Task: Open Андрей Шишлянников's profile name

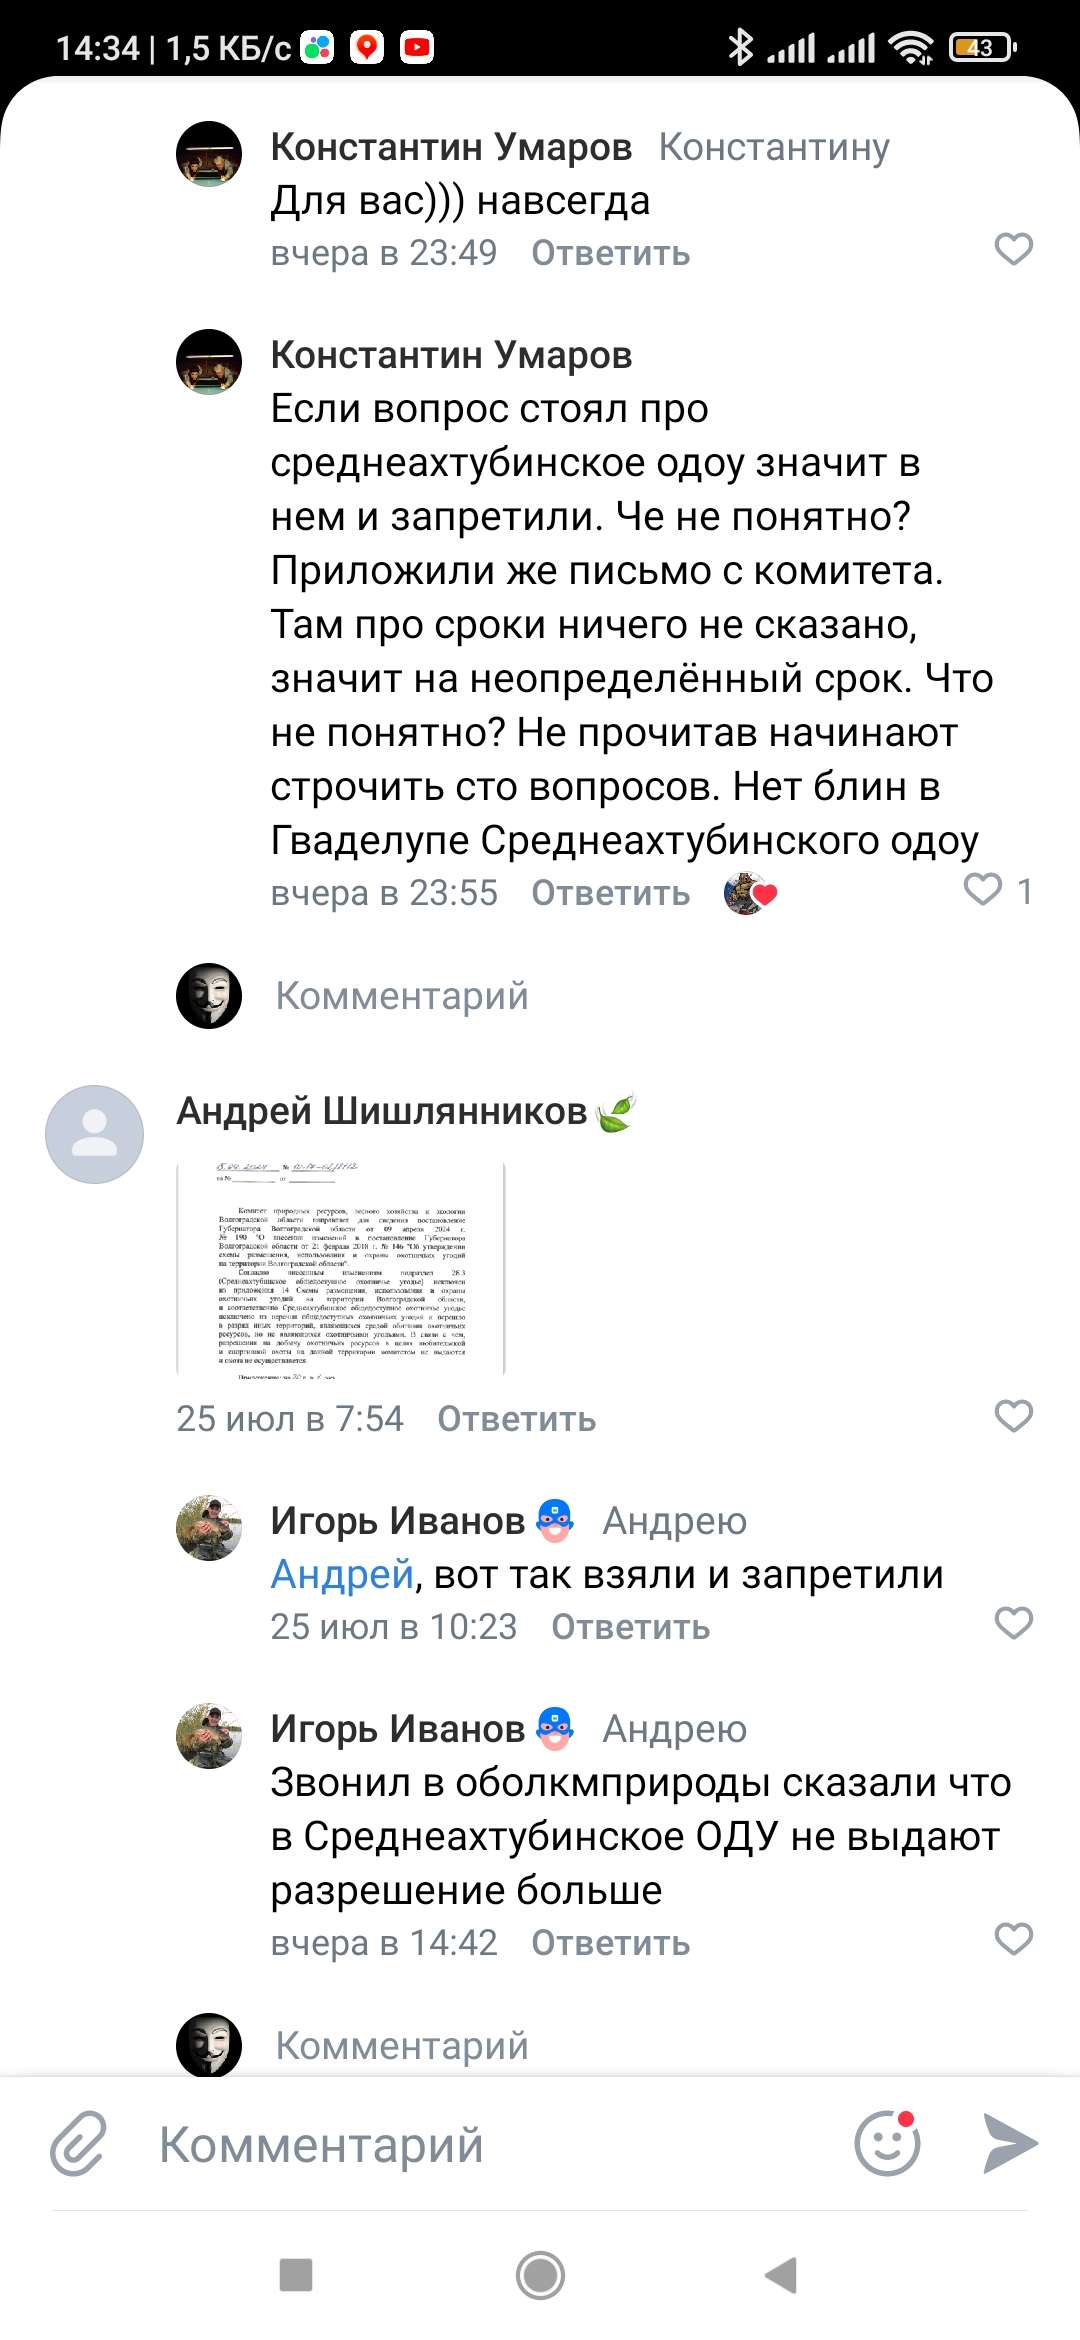Action: click(x=381, y=1111)
